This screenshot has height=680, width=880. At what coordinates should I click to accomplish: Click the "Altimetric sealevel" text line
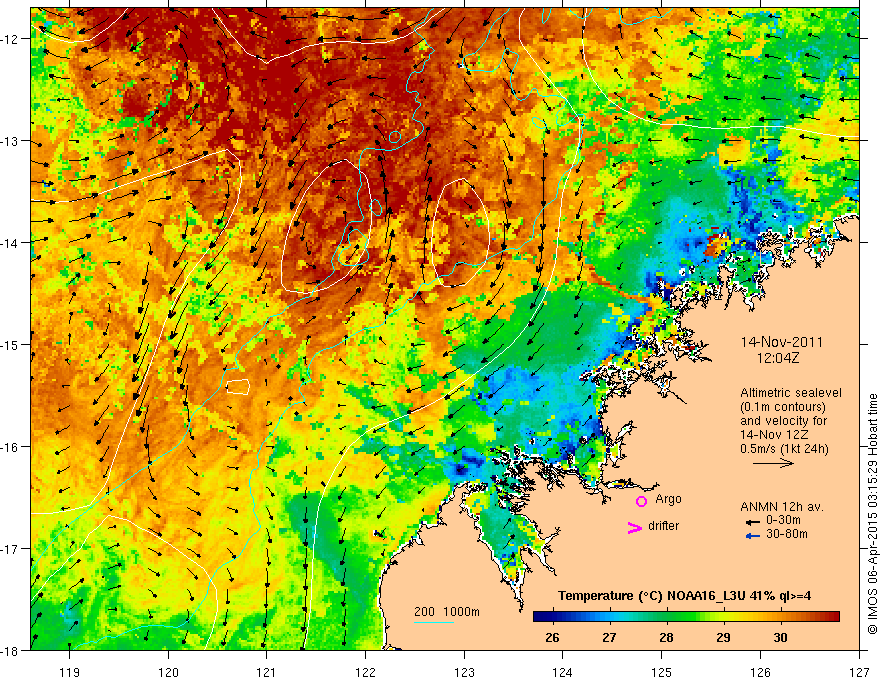(791, 393)
